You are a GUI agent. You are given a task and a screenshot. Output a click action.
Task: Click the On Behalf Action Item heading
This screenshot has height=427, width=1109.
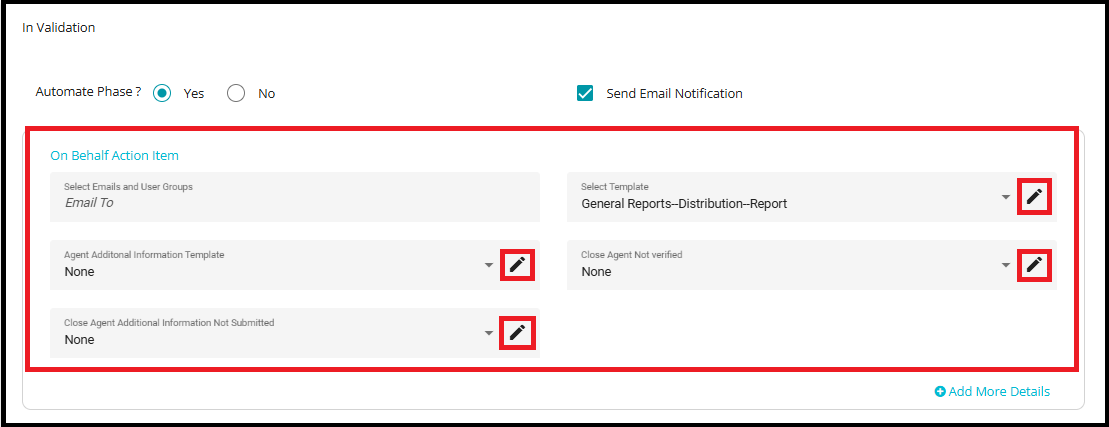[114, 156]
